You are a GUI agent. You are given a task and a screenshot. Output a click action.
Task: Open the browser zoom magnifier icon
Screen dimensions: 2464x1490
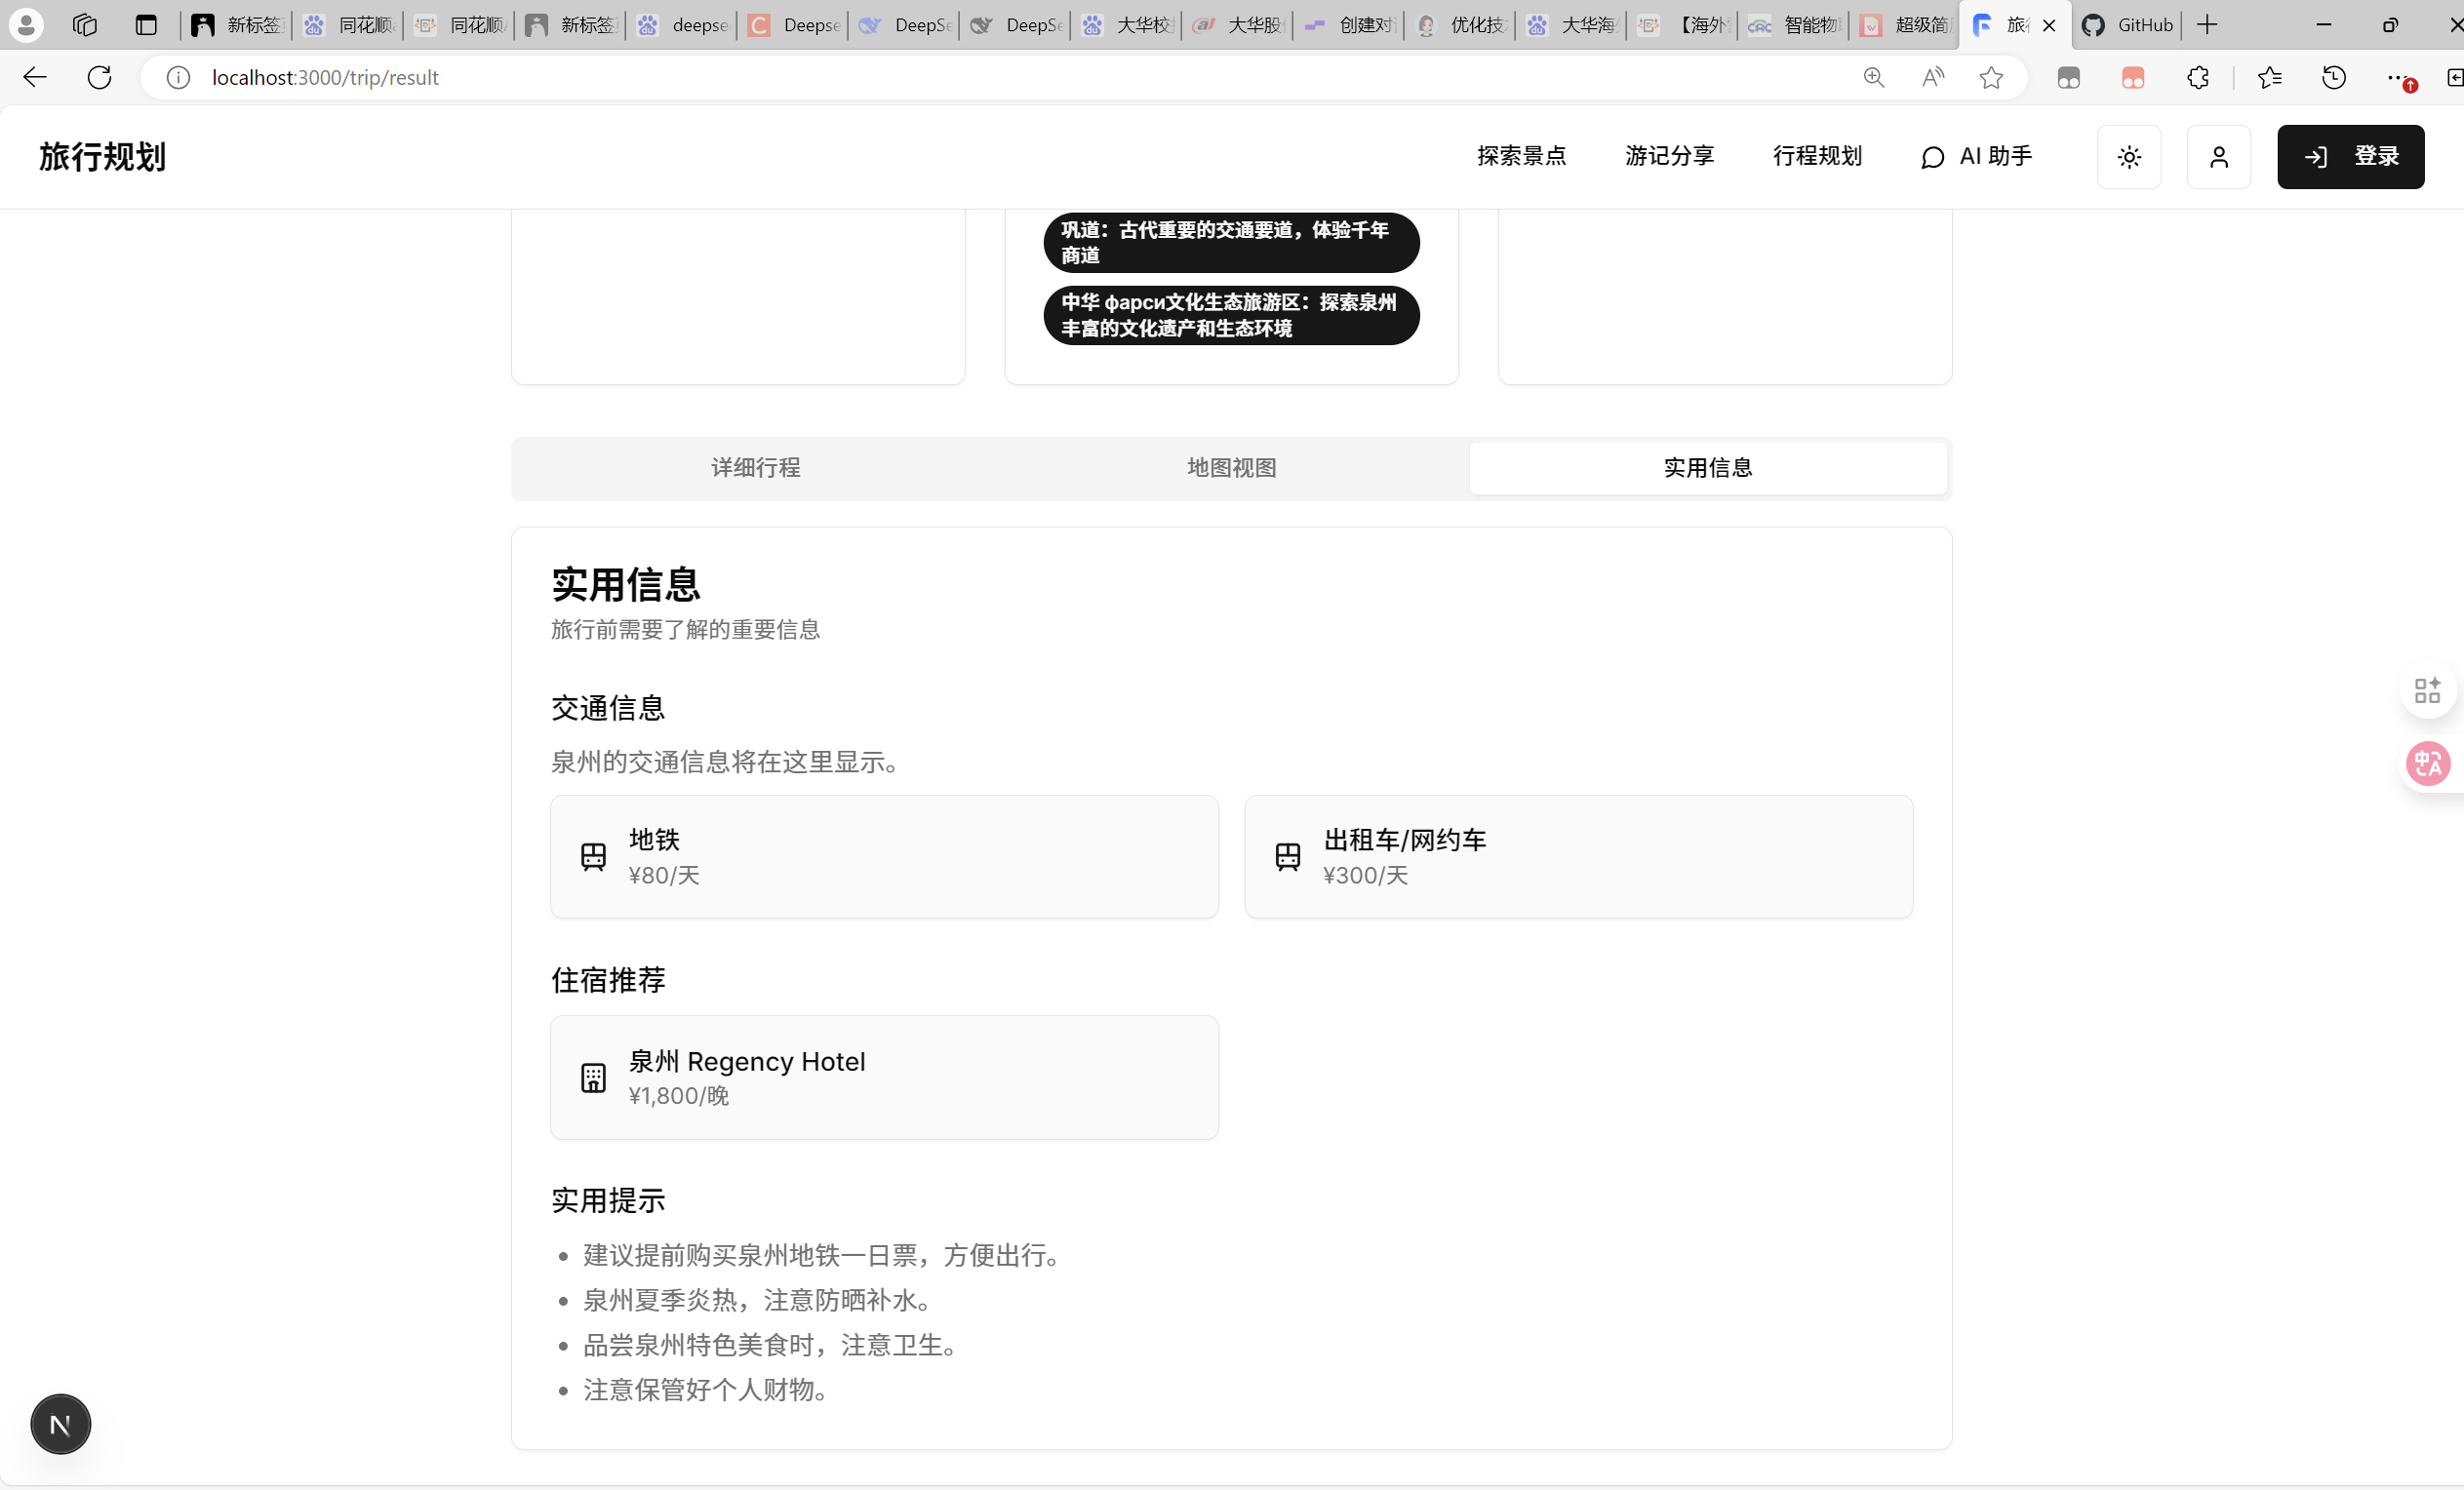[x=1874, y=77]
